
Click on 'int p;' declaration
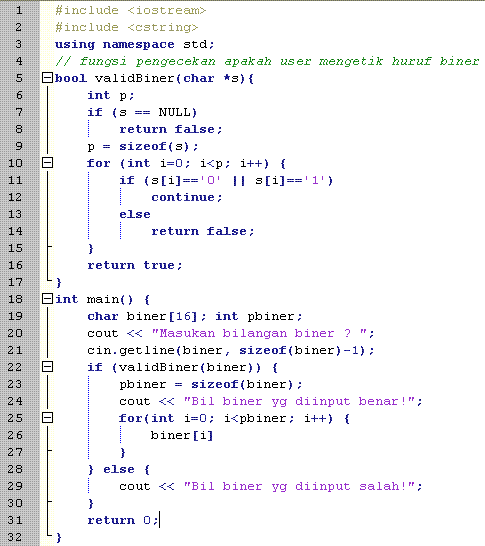[110, 95]
